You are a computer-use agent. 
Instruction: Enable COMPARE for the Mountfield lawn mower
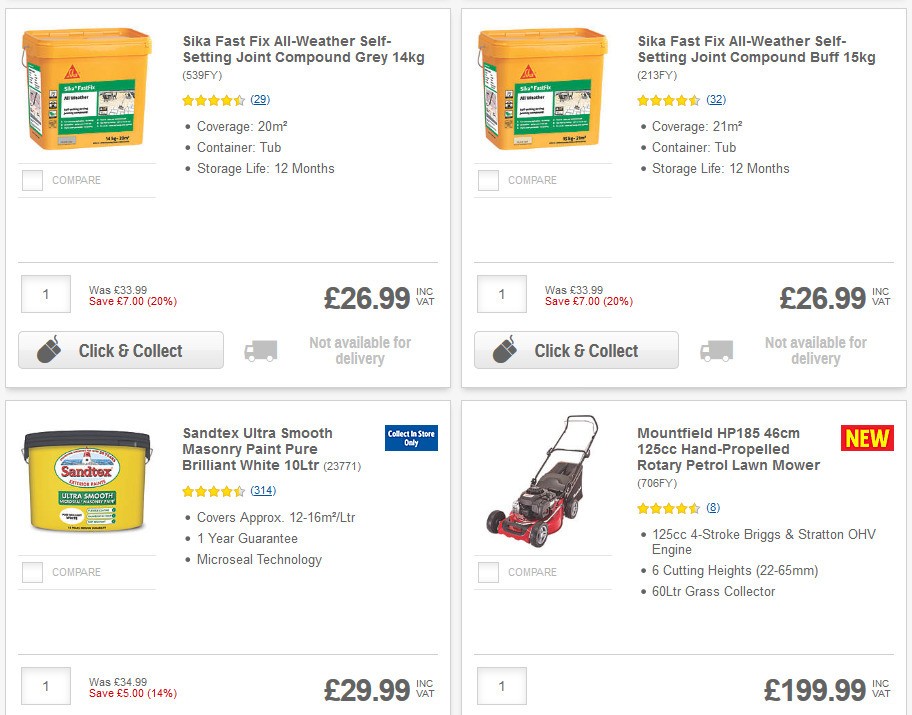(x=487, y=572)
